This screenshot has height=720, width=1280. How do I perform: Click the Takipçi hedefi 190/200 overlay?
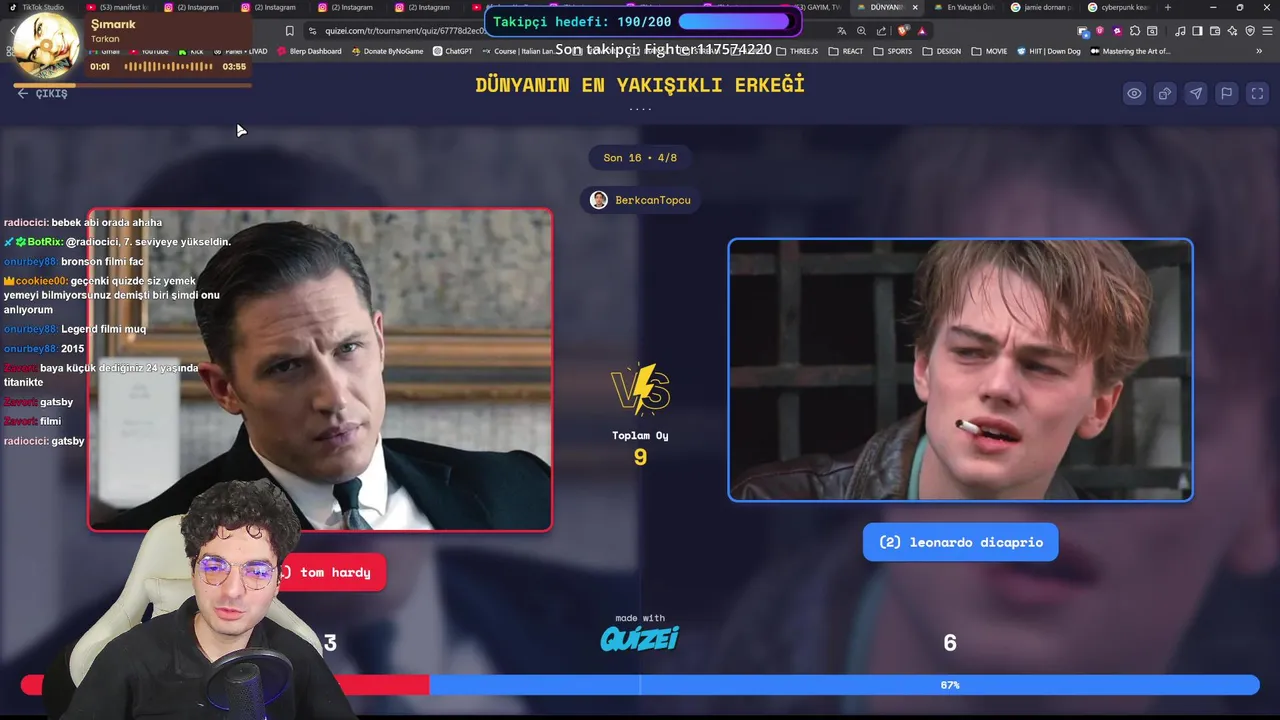pyautogui.click(x=643, y=21)
